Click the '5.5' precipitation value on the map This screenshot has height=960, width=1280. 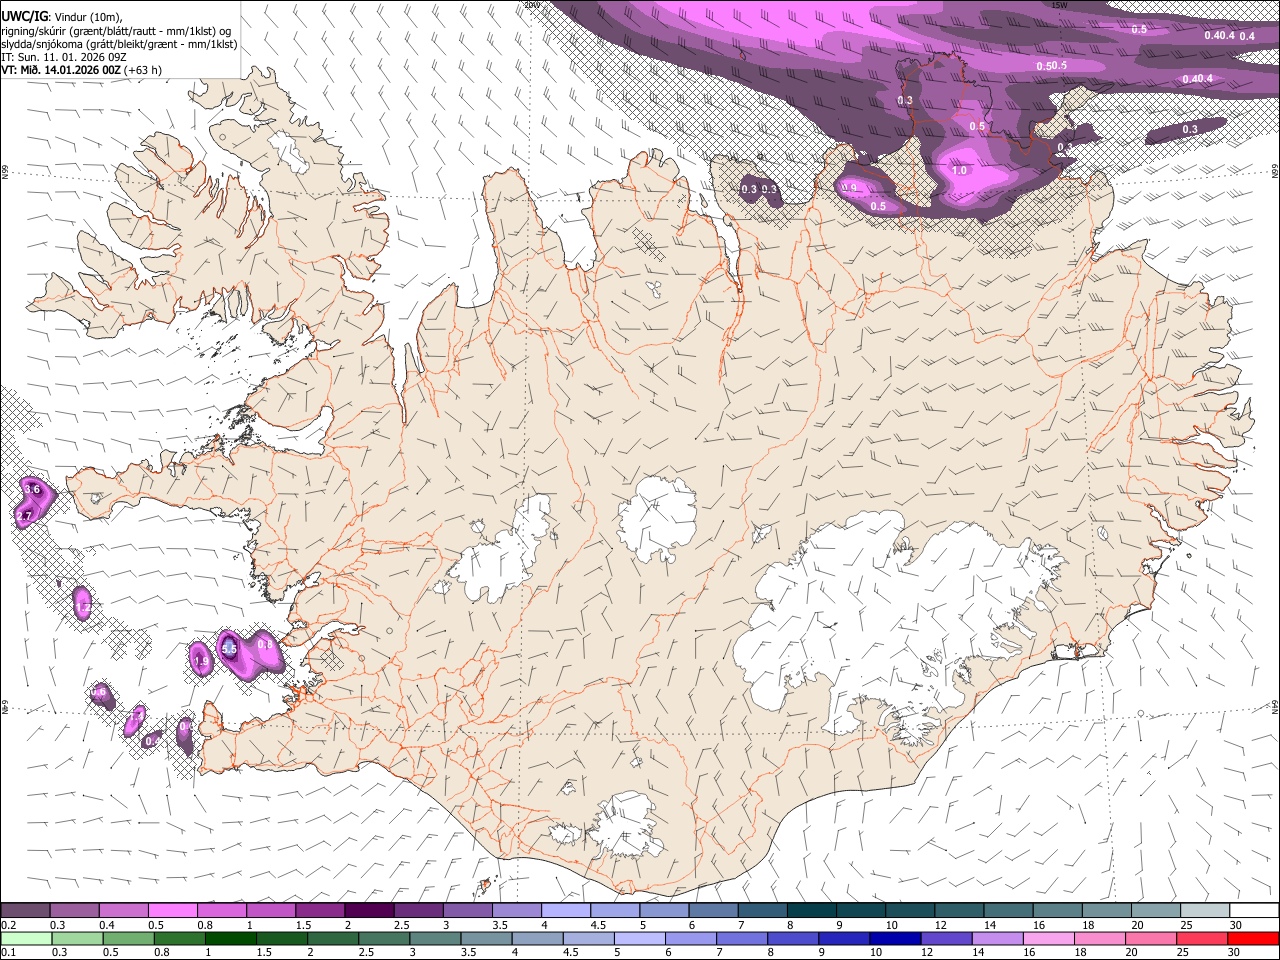pos(229,649)
